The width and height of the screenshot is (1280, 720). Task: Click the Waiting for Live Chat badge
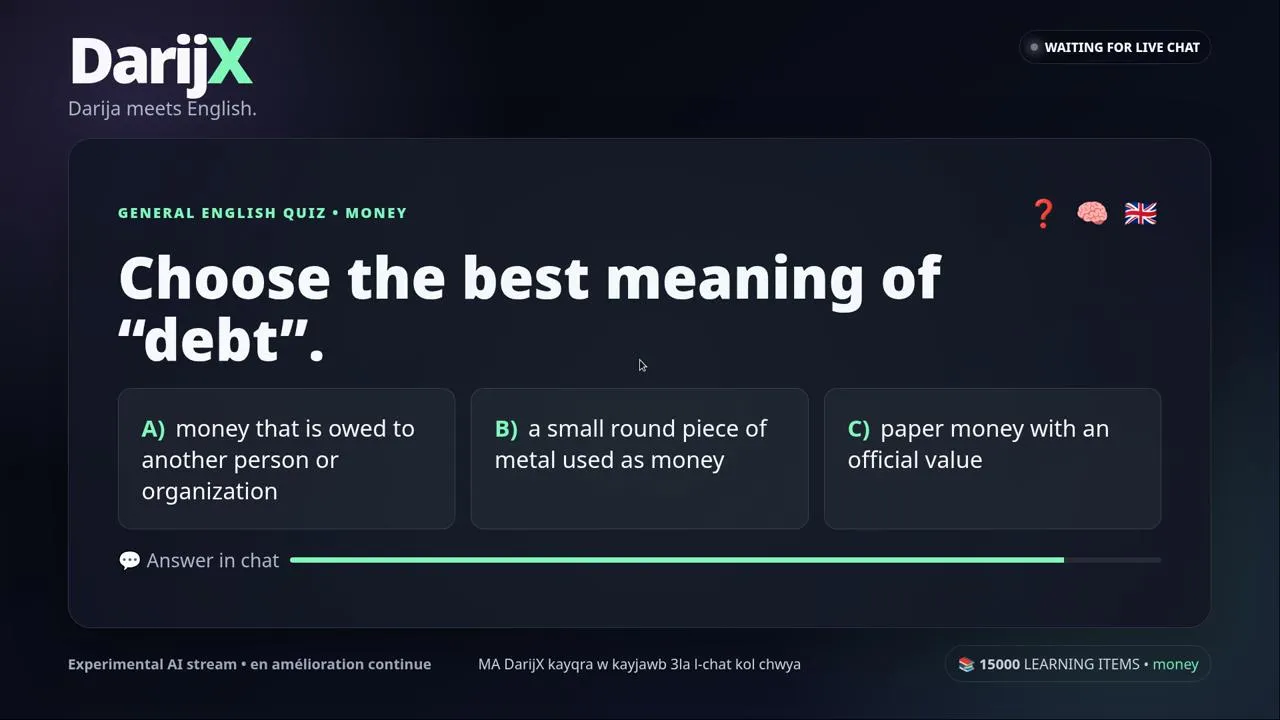pos(1115,47)
